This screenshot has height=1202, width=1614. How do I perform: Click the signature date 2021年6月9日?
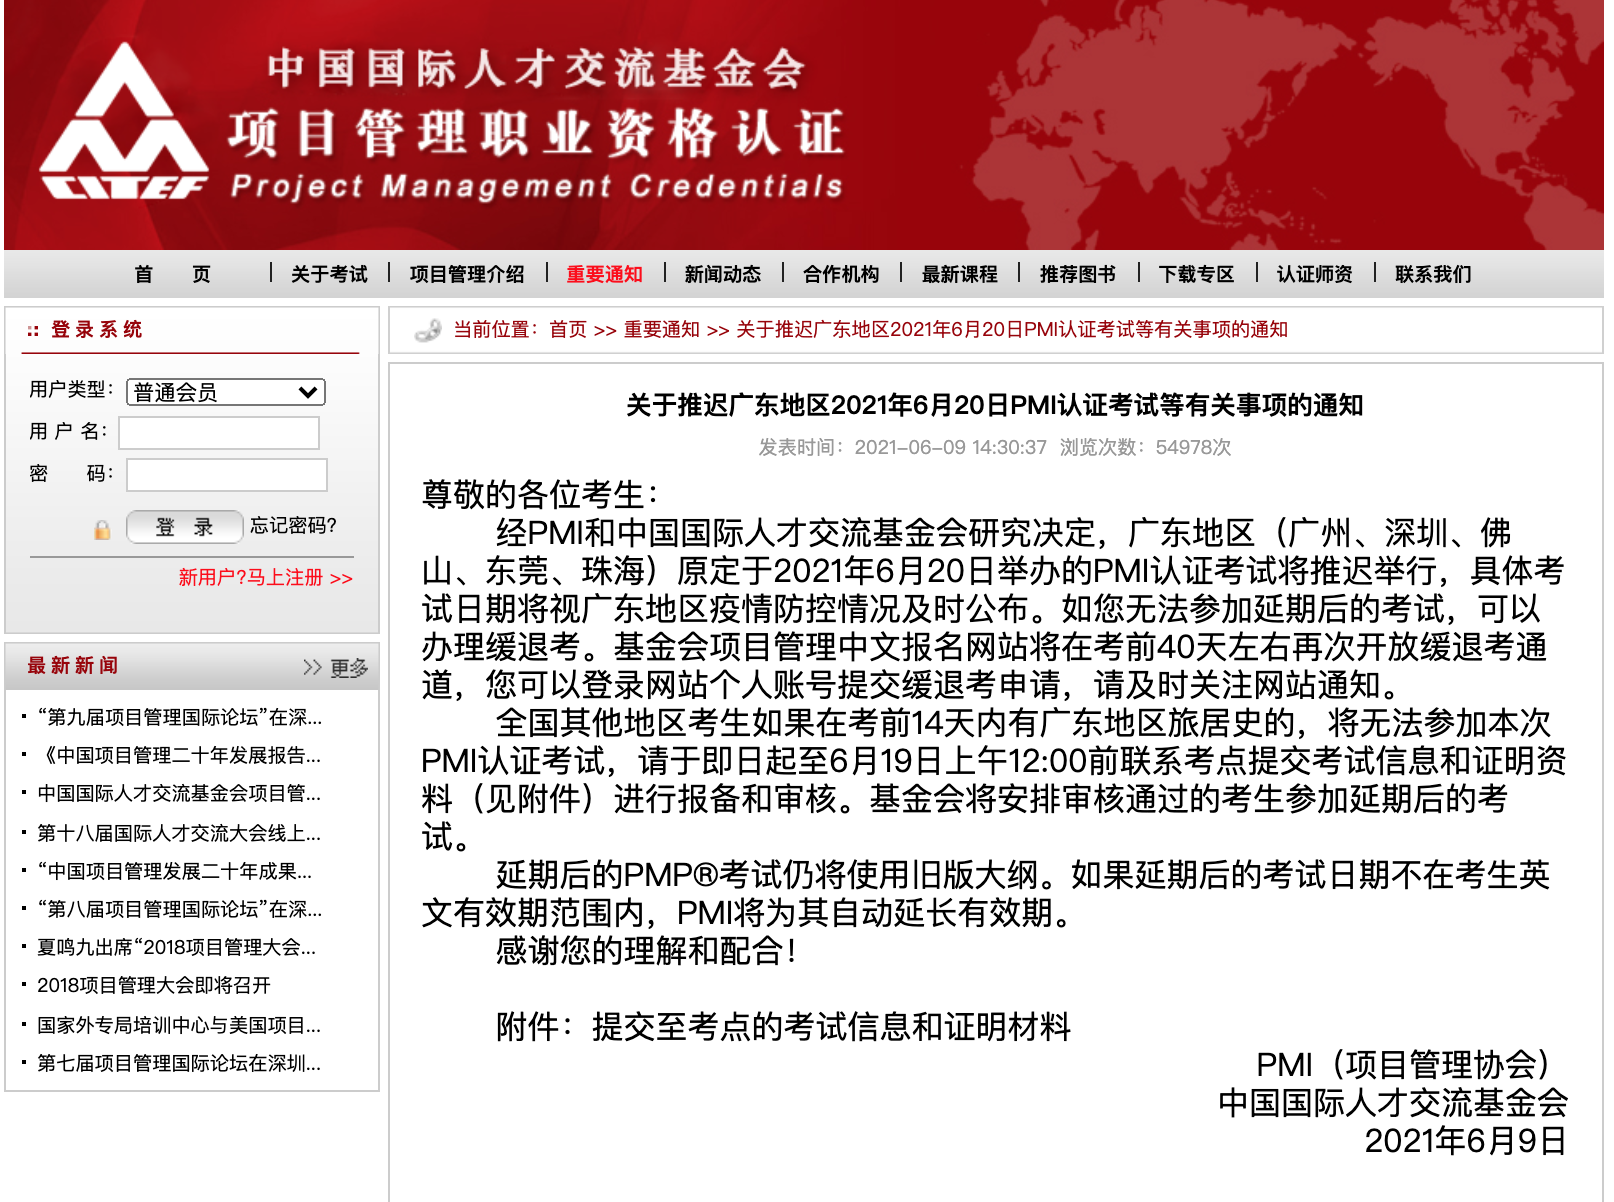tap(1465, 1141)
